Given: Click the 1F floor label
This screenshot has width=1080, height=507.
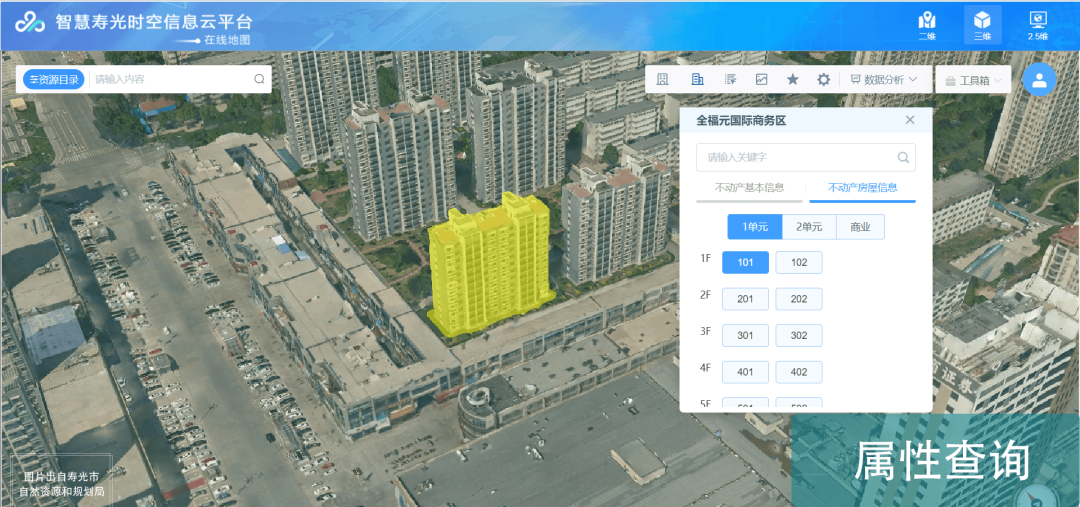Looking at the screenshot, I should pyautogui.click(x=705, y=258).
